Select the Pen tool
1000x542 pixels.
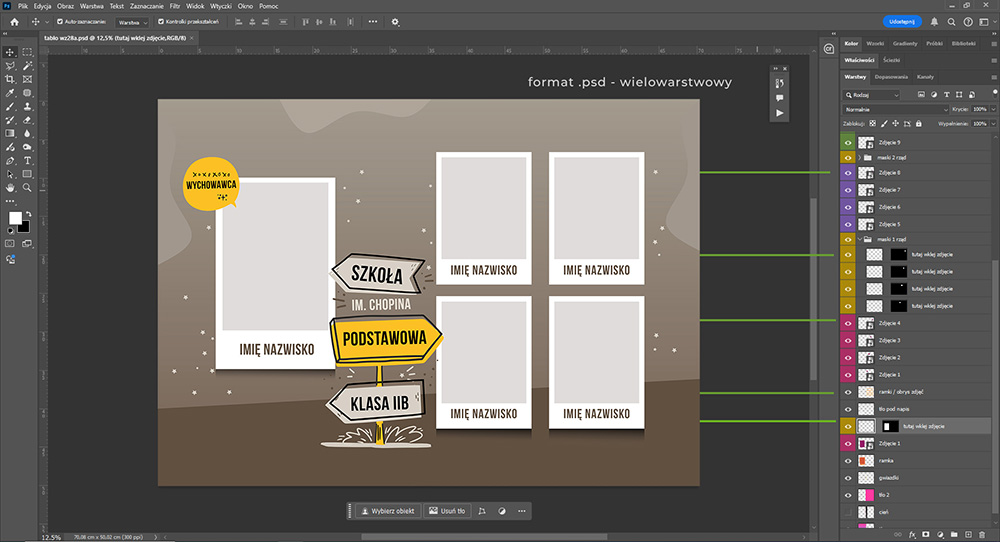click(x=10, y=161)
